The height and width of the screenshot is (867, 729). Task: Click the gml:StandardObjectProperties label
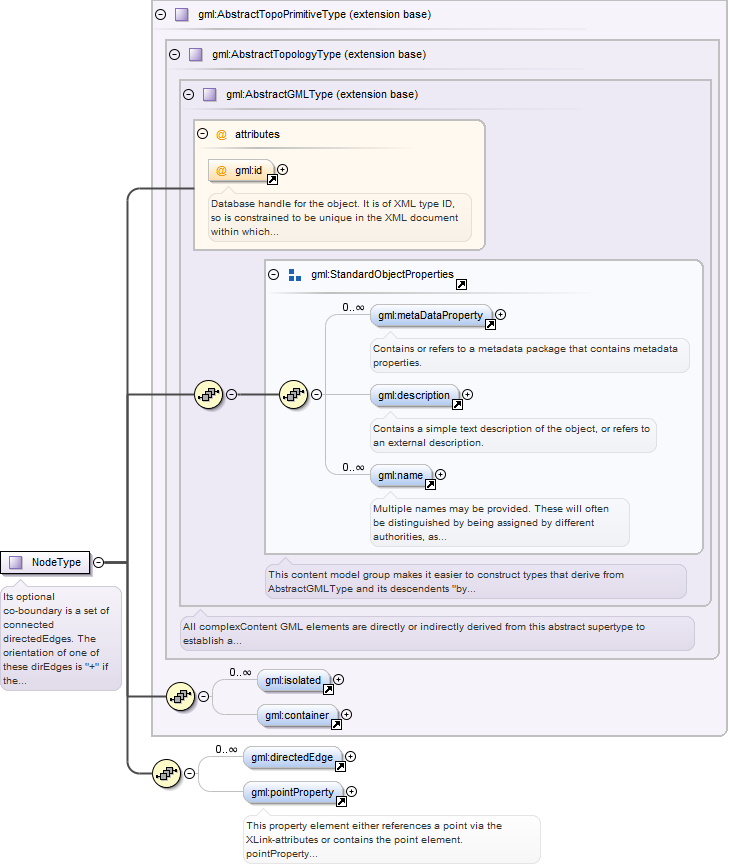click(x=382, y=274)
